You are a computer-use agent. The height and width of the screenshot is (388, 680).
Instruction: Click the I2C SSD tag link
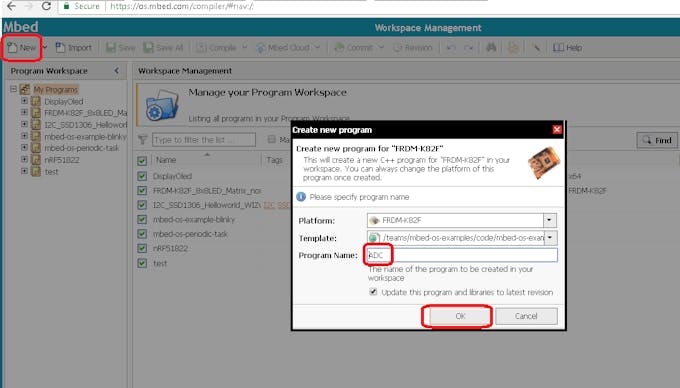pos(277,205)
